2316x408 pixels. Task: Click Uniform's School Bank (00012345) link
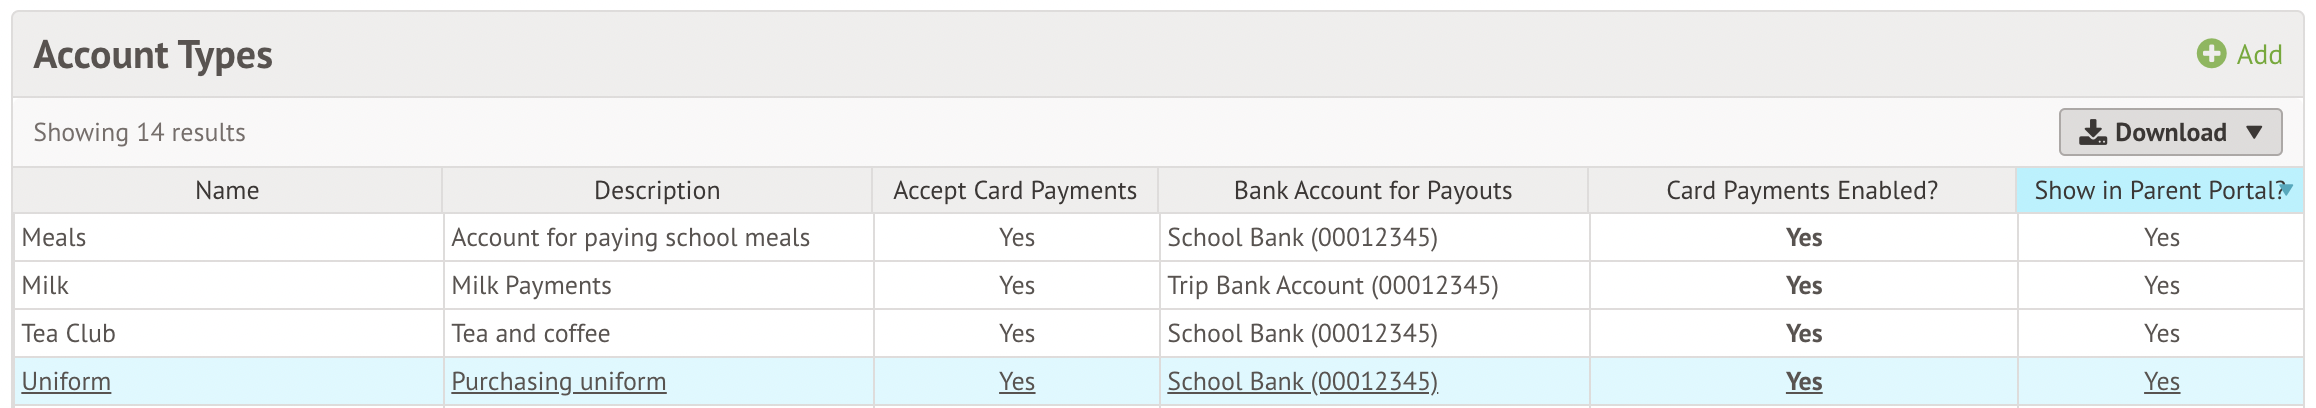coord(1302,381)
